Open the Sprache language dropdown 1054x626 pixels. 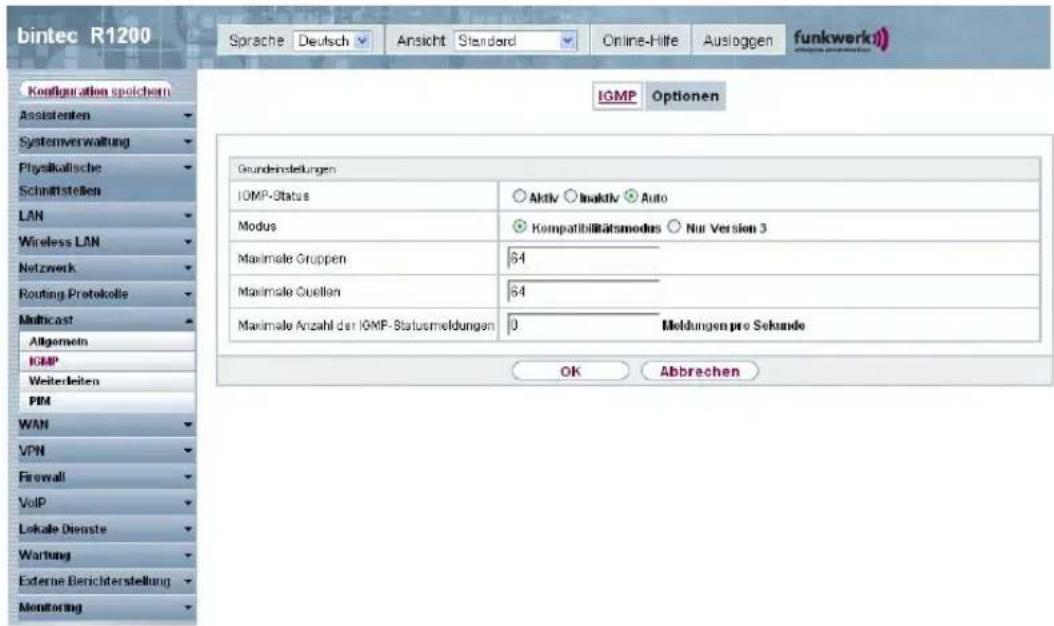pyautogui.click(x=333, y=41)
